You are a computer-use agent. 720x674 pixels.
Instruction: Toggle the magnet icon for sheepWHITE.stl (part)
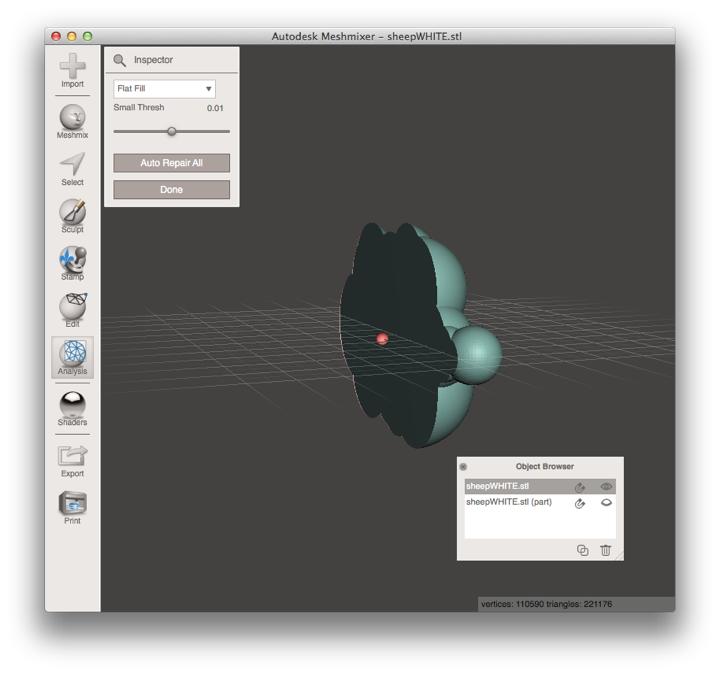580,503
